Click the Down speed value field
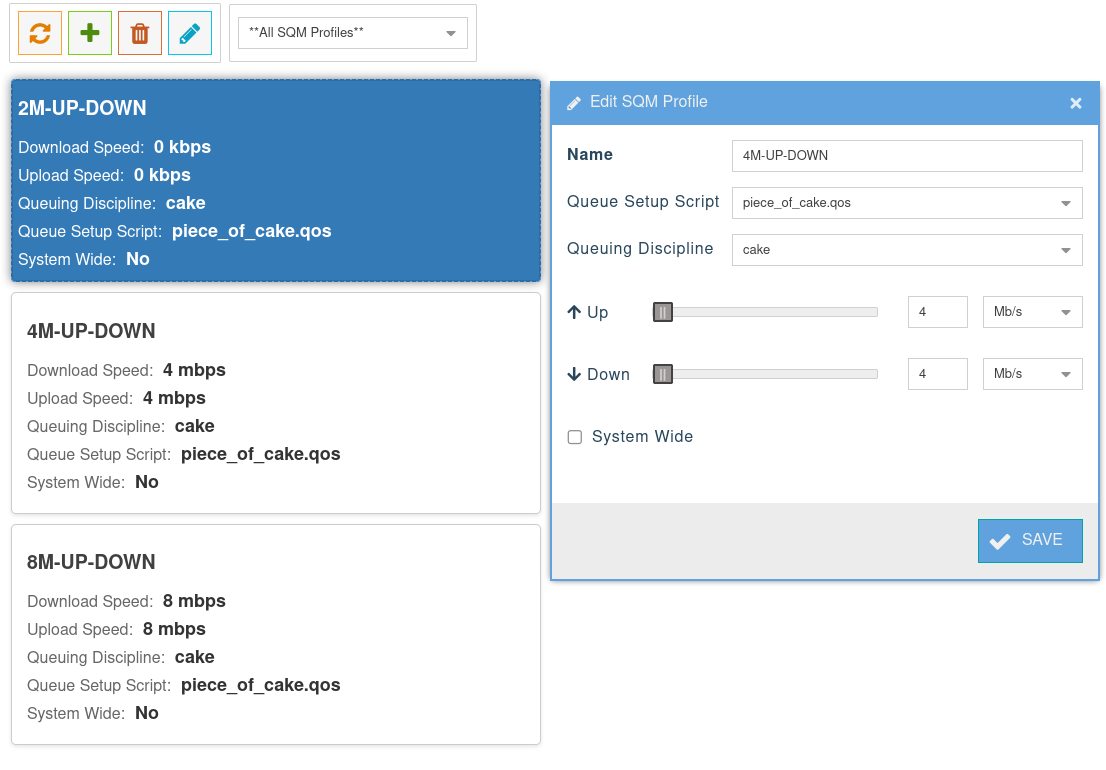This screenshot has width=1106, height=770. 937,374
